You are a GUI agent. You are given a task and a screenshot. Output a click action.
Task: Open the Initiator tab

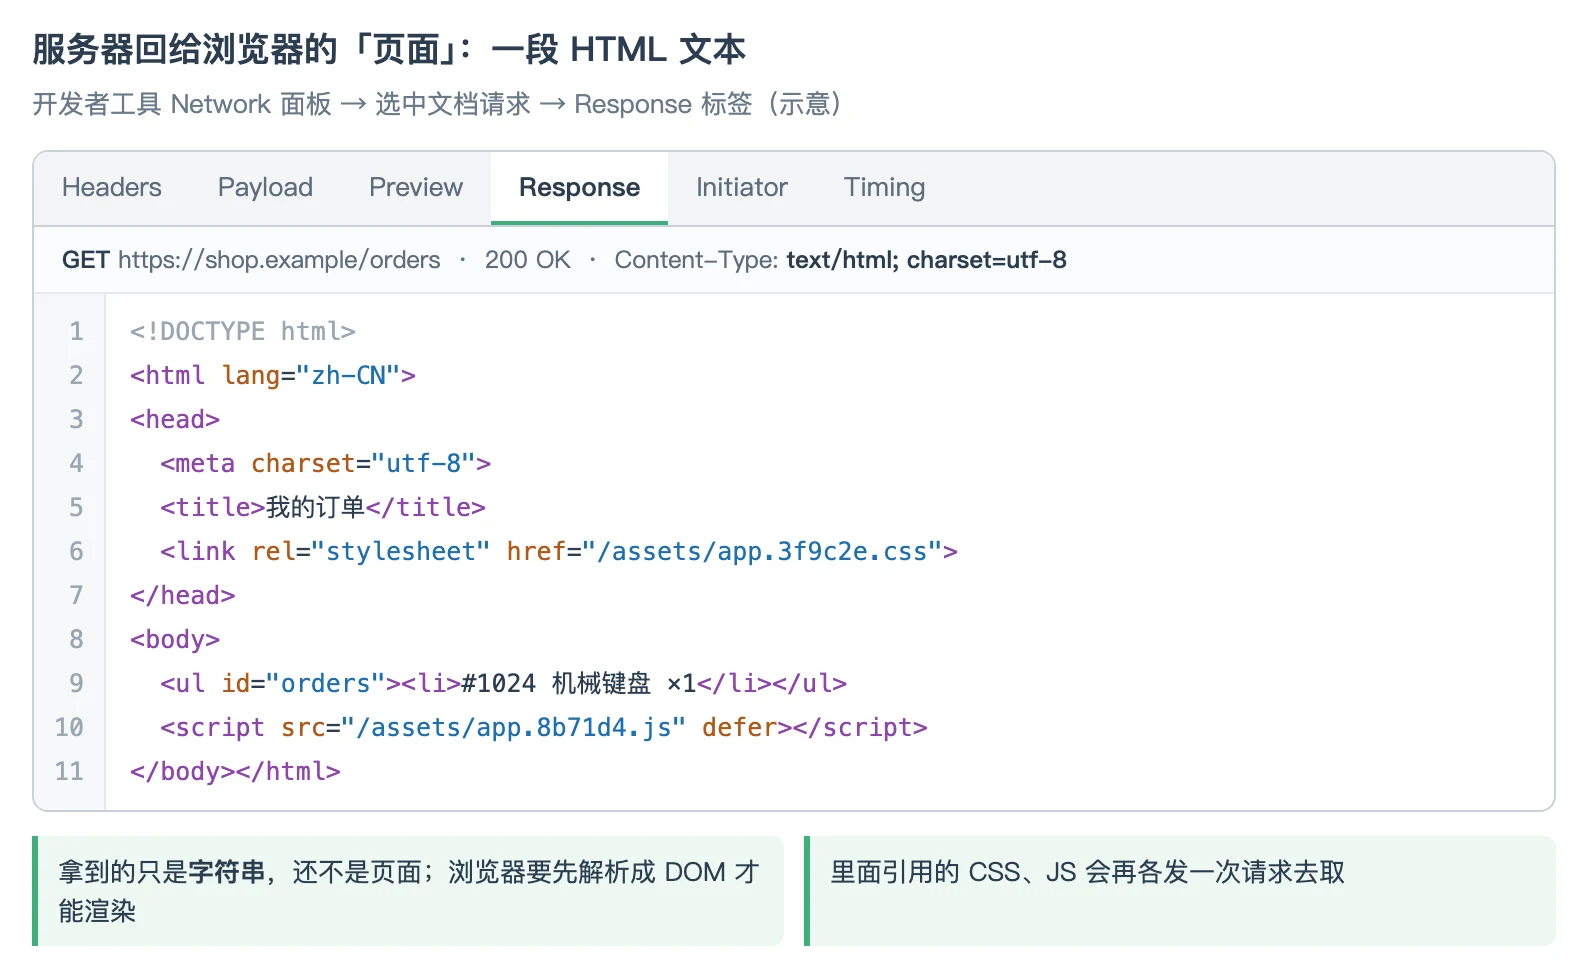tap(742, 188)
